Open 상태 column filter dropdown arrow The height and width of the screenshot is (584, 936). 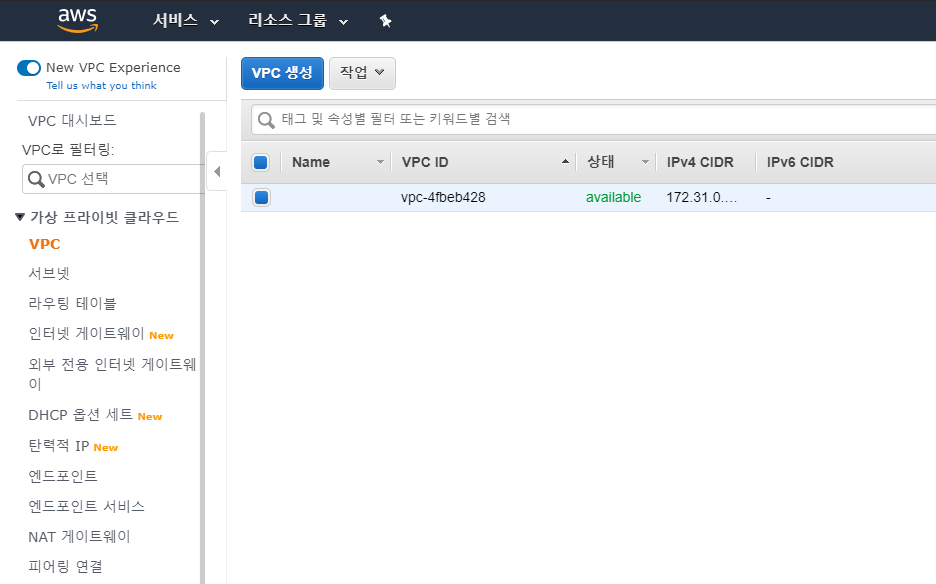click(645, 162)
